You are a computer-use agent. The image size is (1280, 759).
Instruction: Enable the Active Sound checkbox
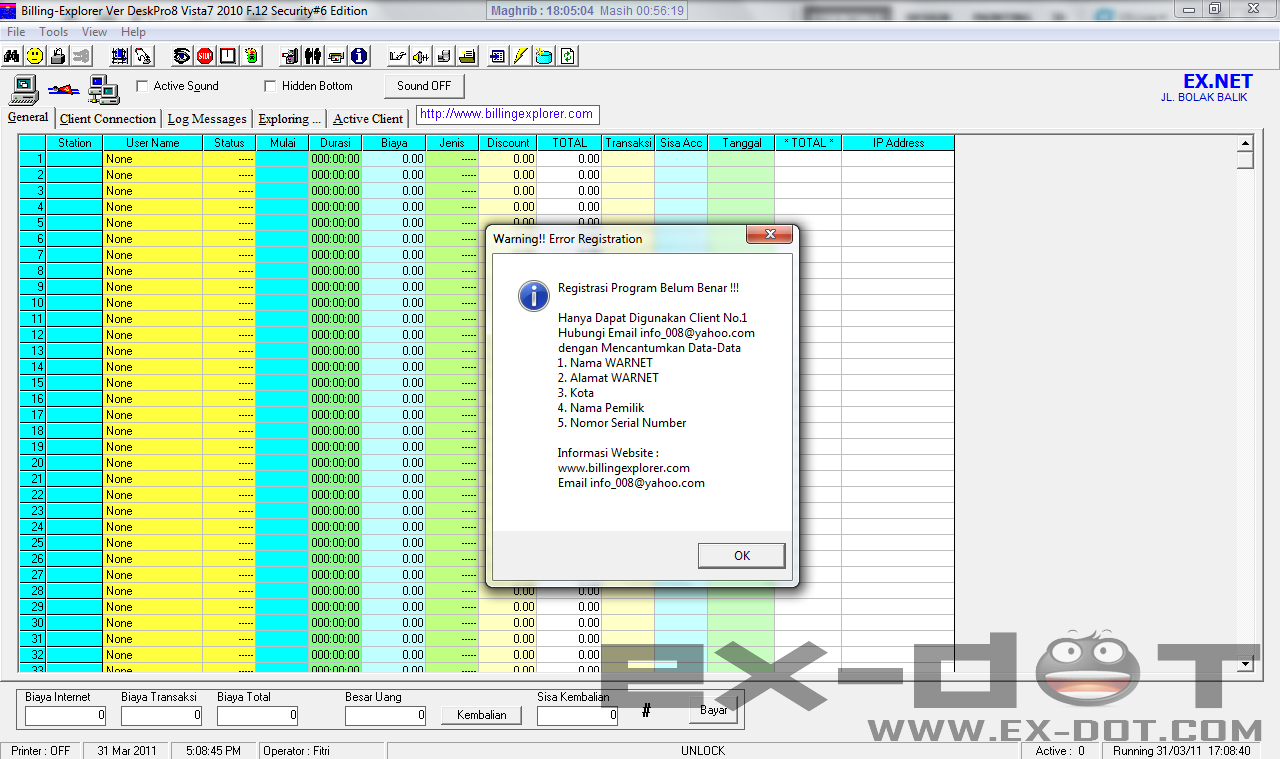click(143, 85)
